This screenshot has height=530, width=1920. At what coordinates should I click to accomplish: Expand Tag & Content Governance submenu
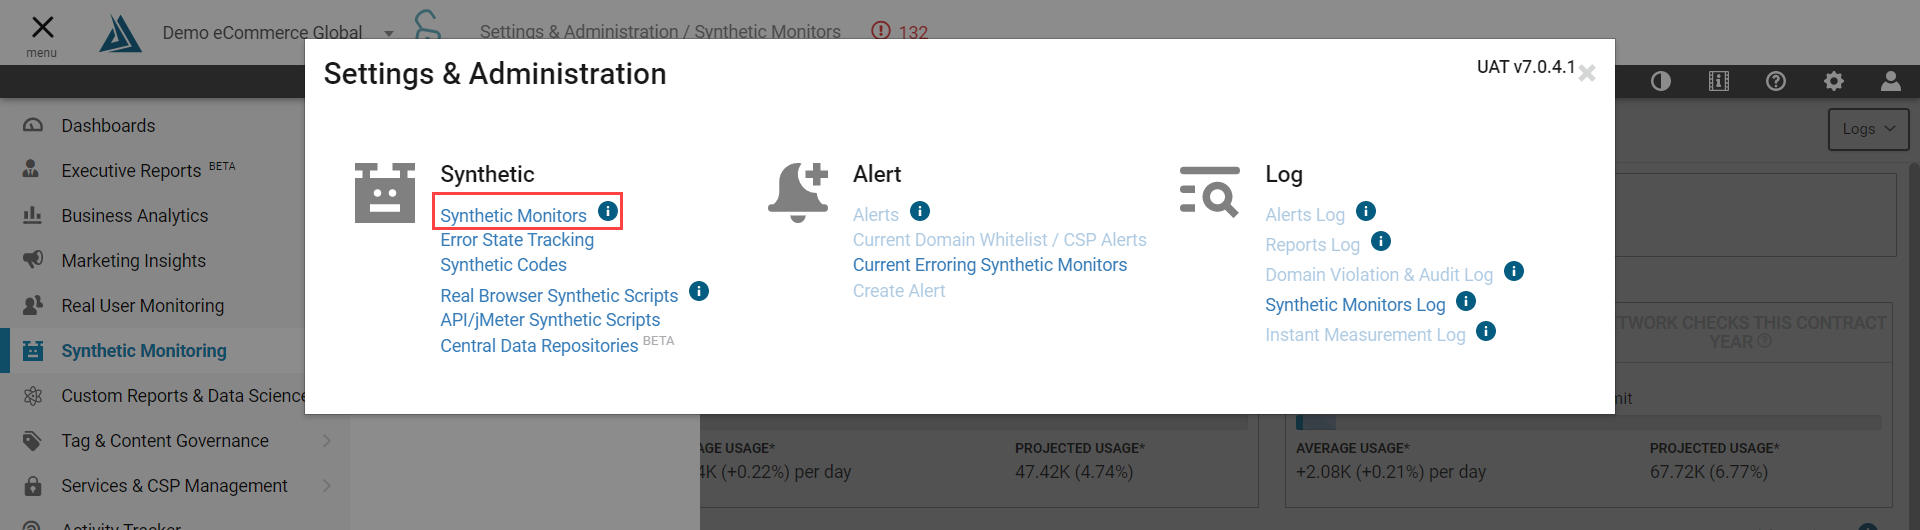coord(327,441)
